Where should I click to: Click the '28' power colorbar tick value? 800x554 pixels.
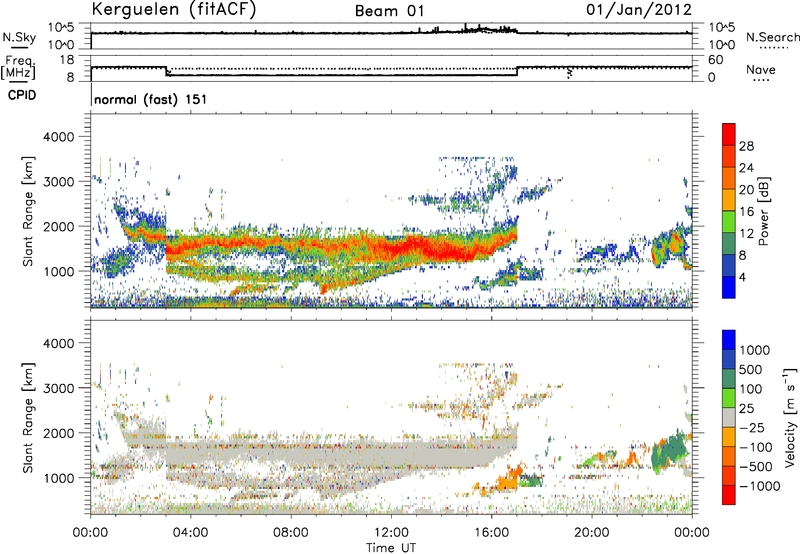click(746, 146)
